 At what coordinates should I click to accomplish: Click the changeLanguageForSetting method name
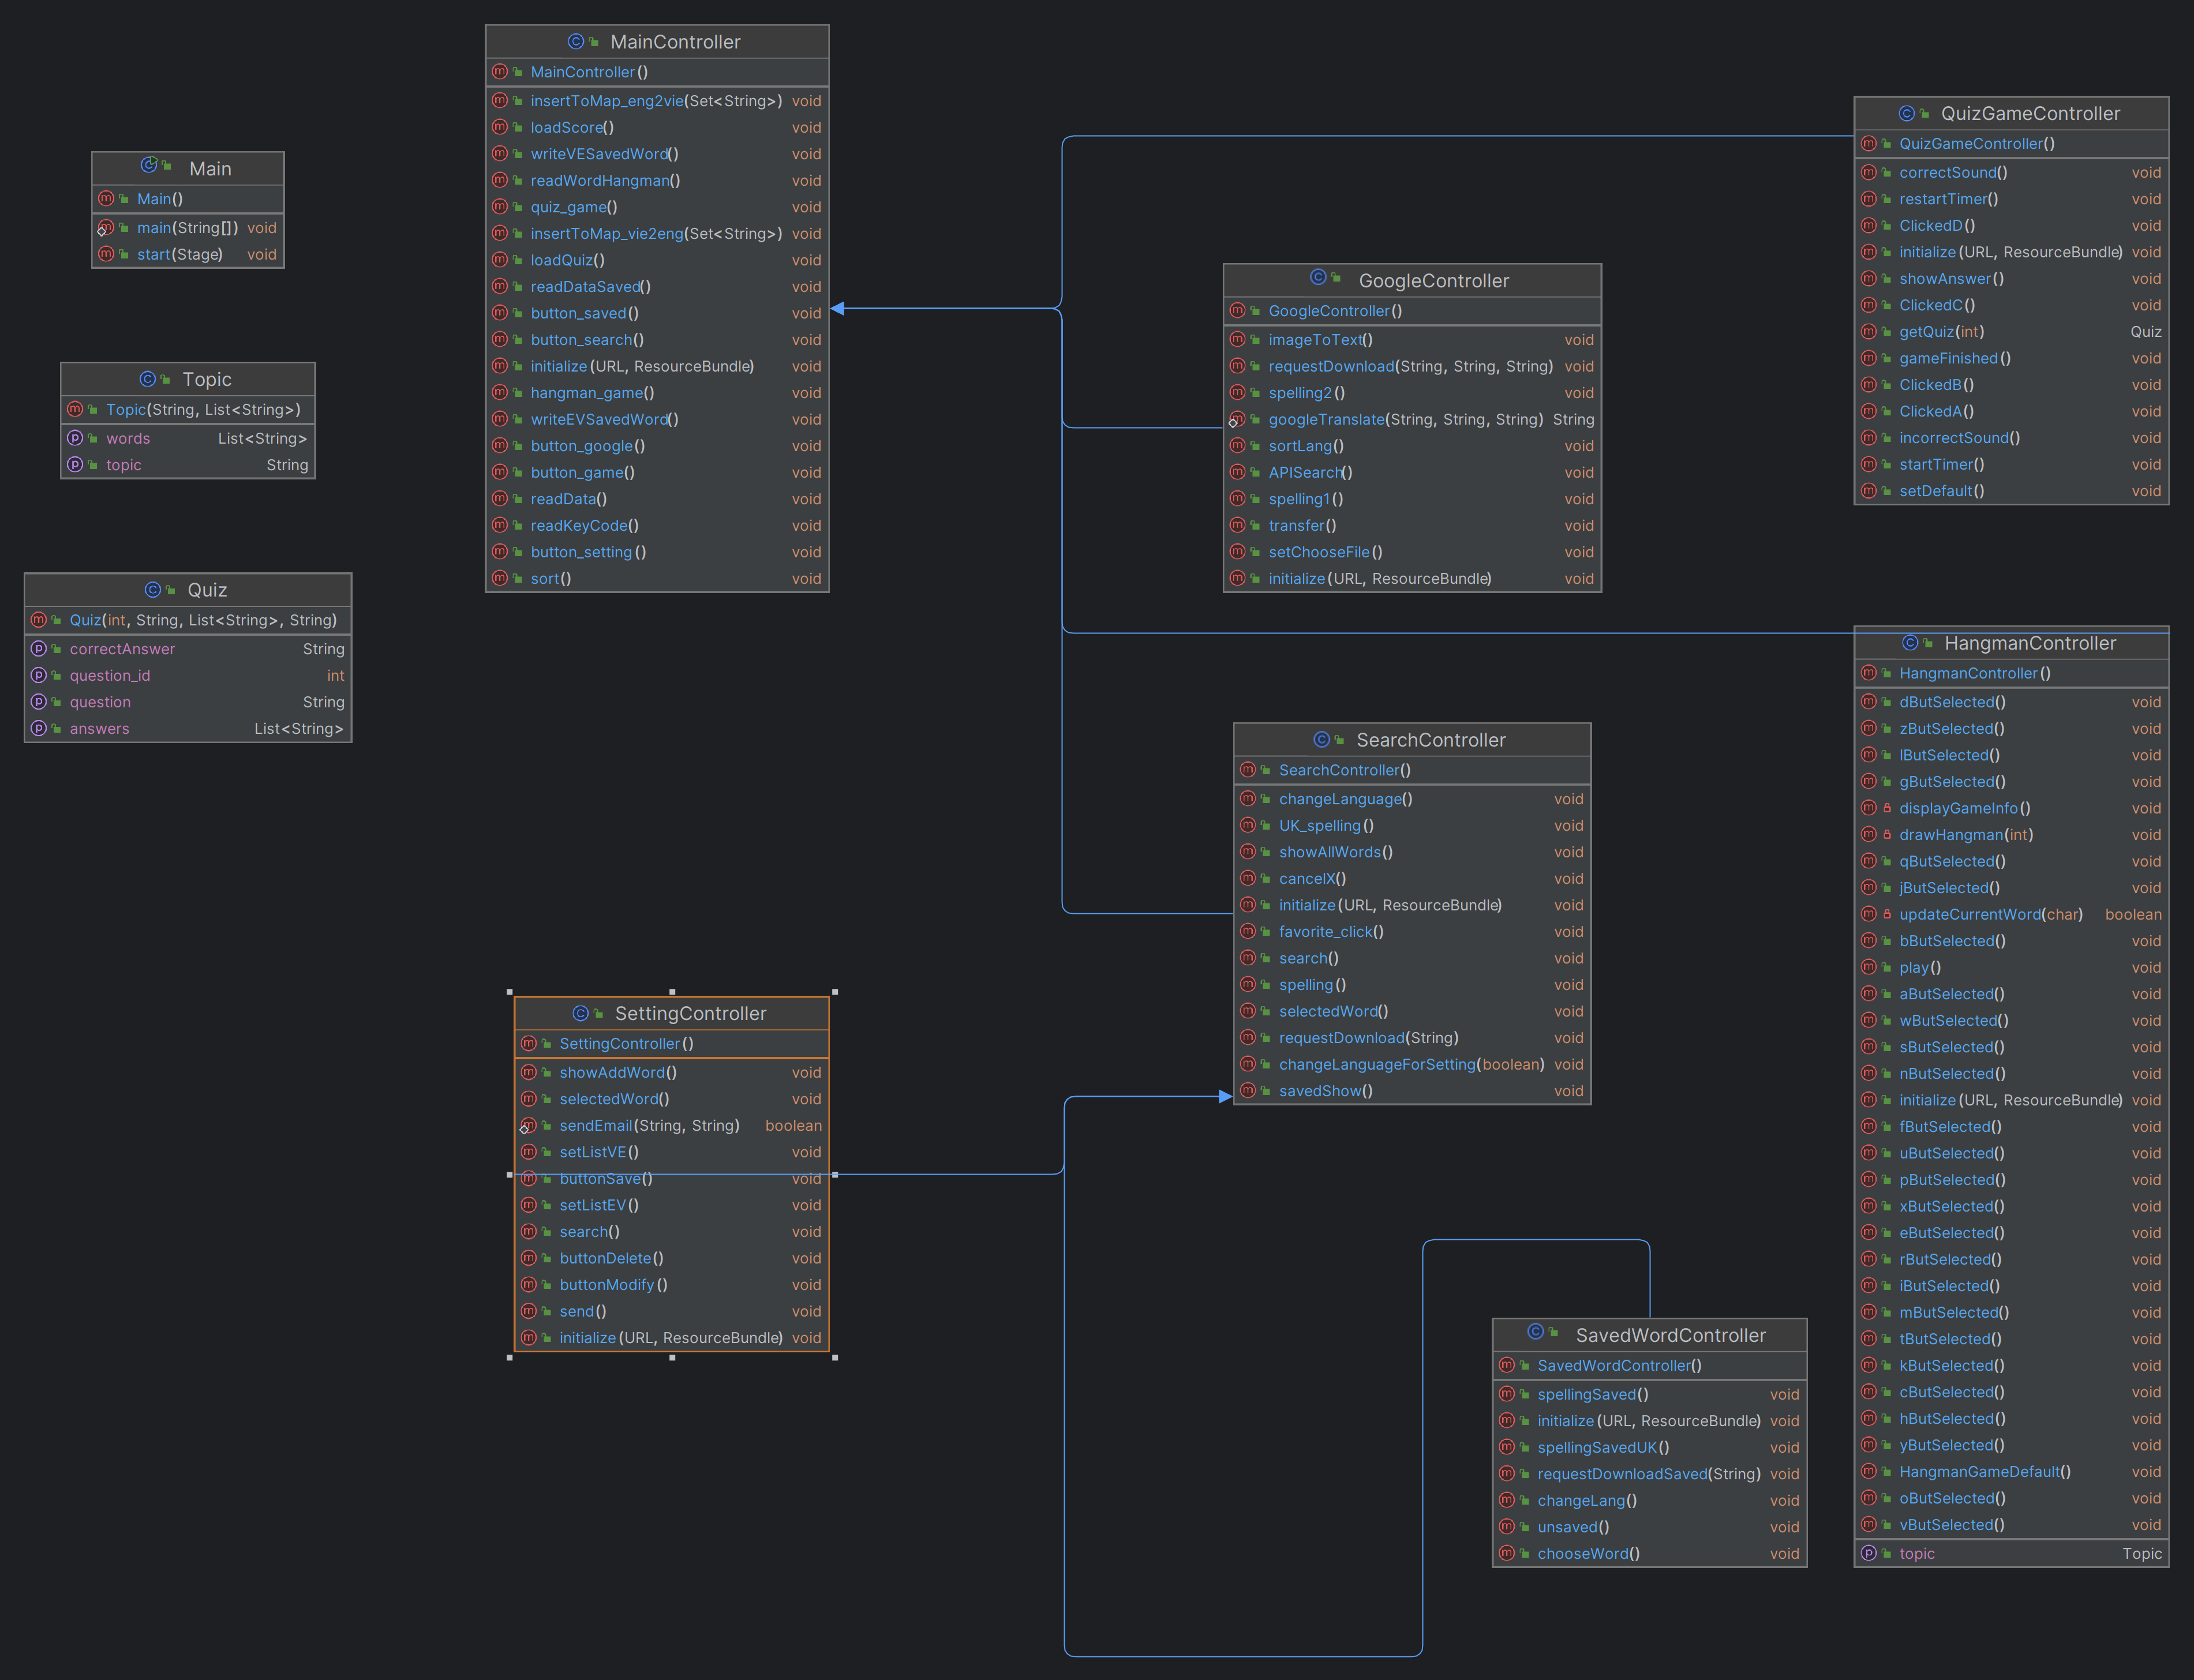point(1376,1065)
